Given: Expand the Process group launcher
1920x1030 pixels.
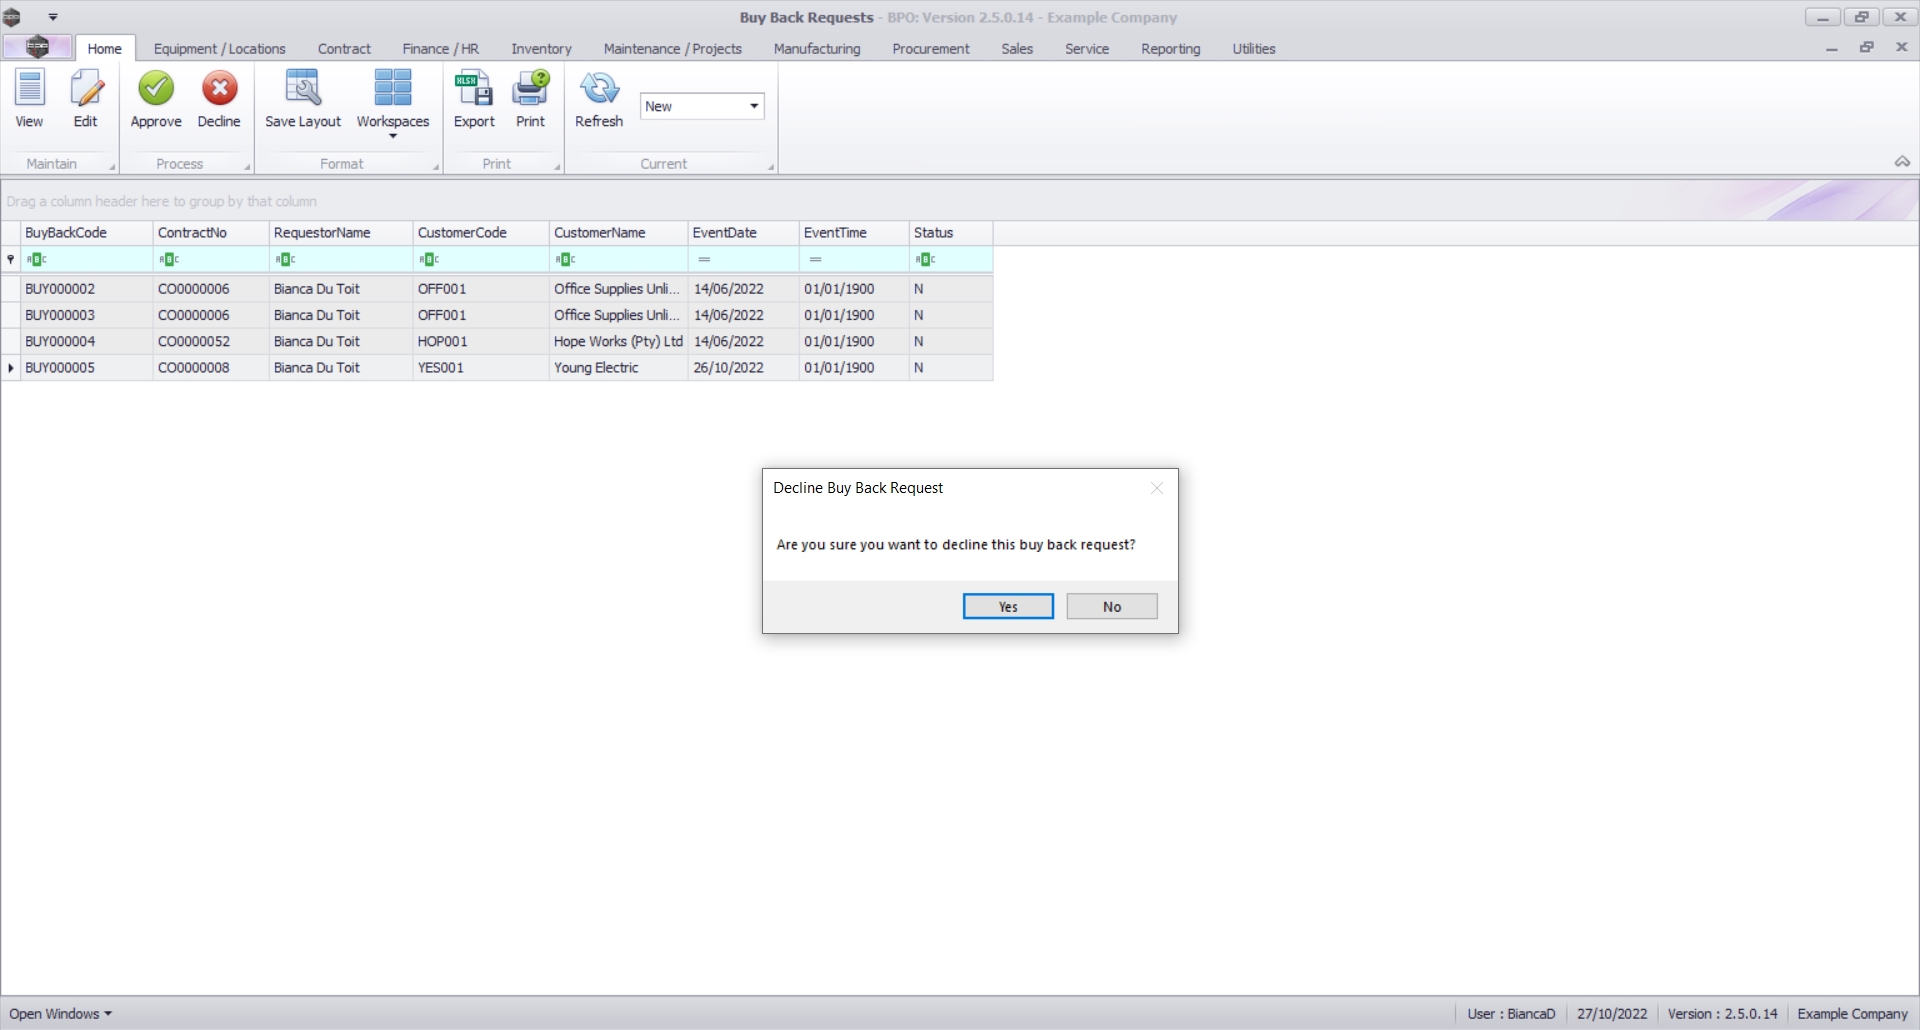Looking at the screenshot, I should (x=247, y=167).
